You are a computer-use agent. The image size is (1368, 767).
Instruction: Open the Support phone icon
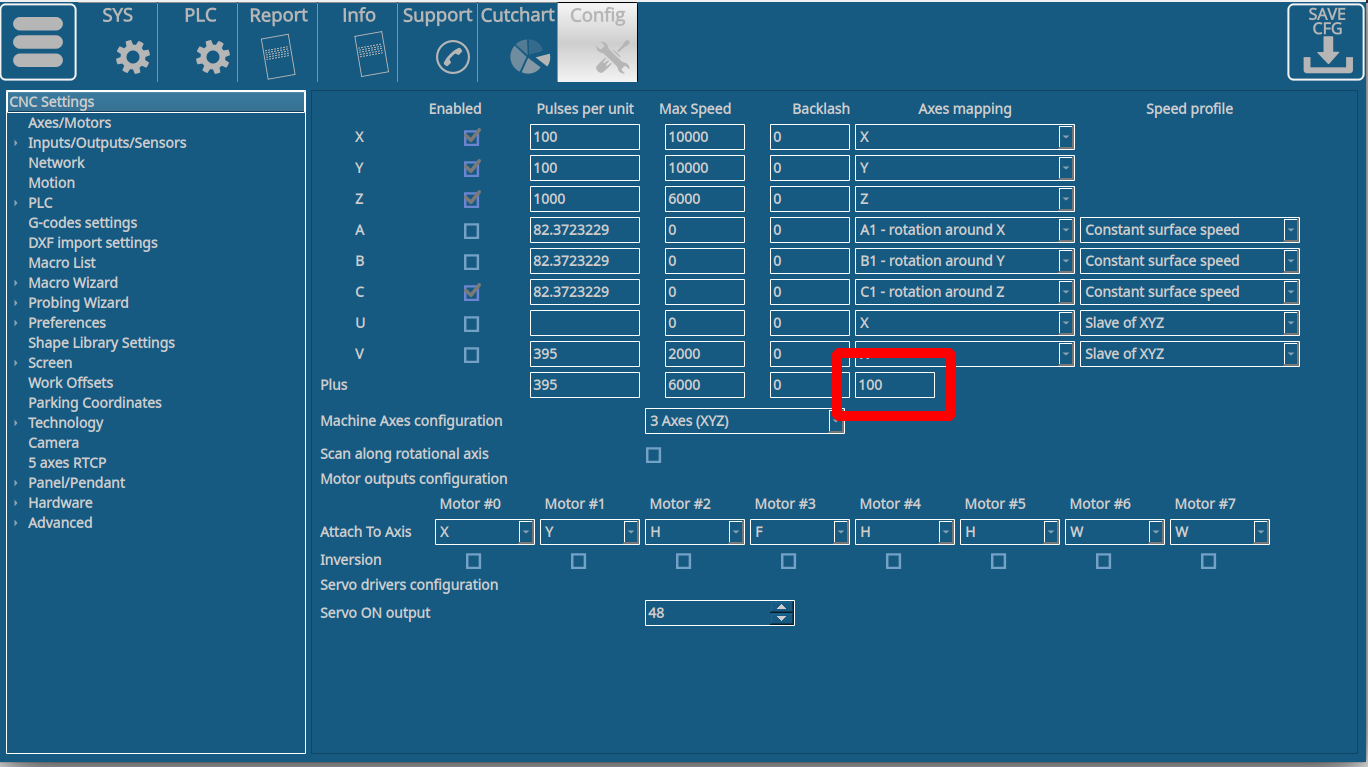click(x=453, y=57)
